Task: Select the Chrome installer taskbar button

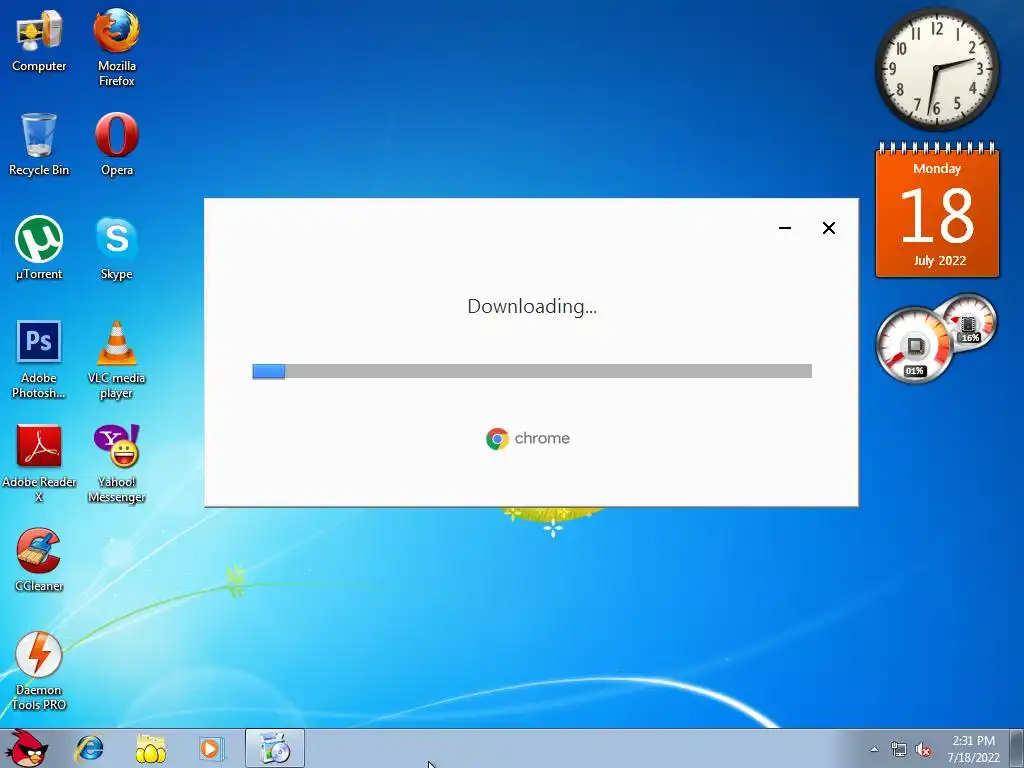Action: (x=275, y=748)
